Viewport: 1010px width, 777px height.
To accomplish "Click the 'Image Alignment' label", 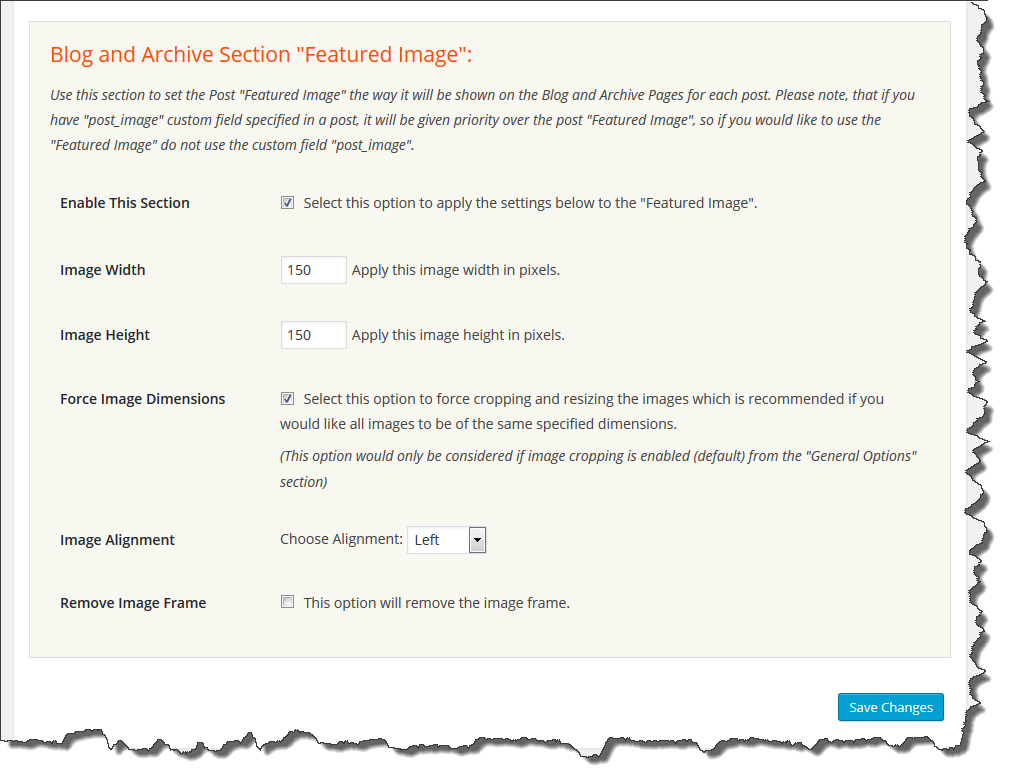I will pos(117,540).
